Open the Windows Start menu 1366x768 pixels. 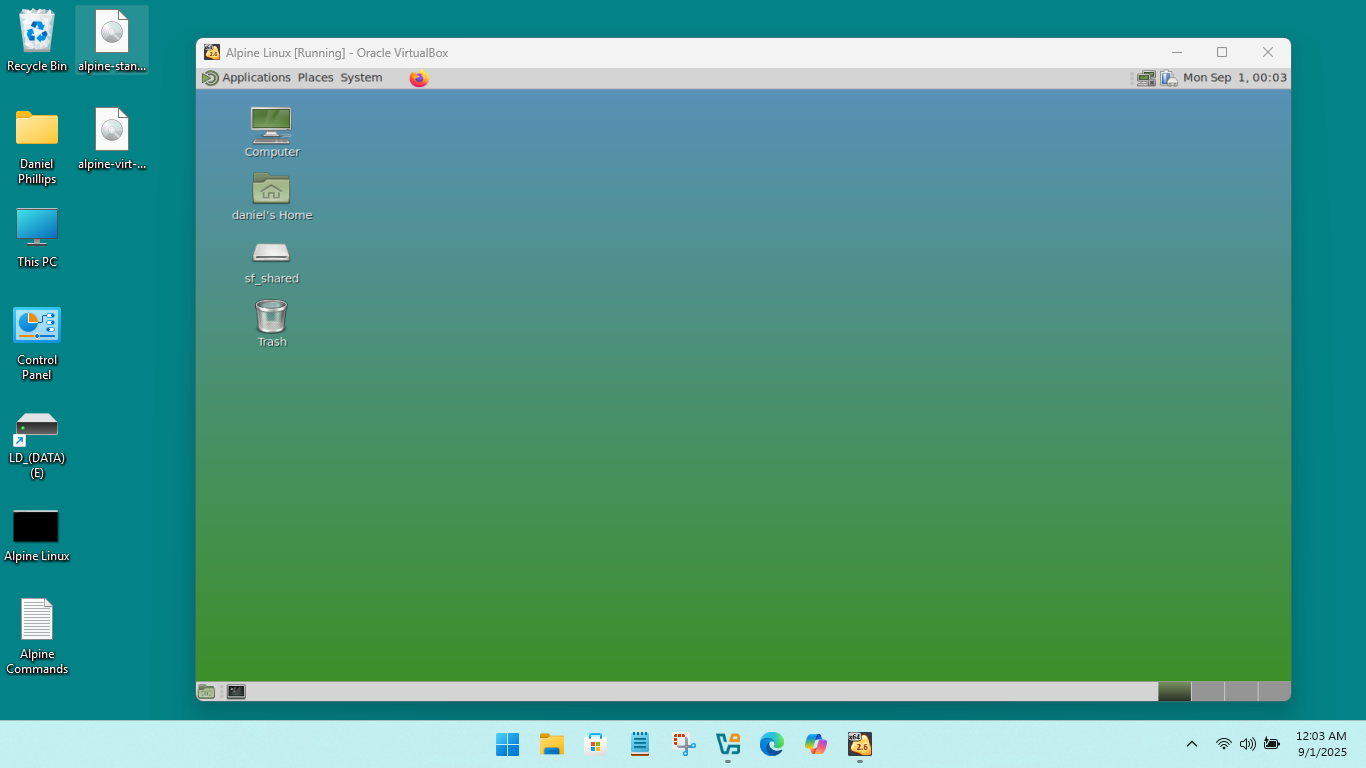coord(508,744)
